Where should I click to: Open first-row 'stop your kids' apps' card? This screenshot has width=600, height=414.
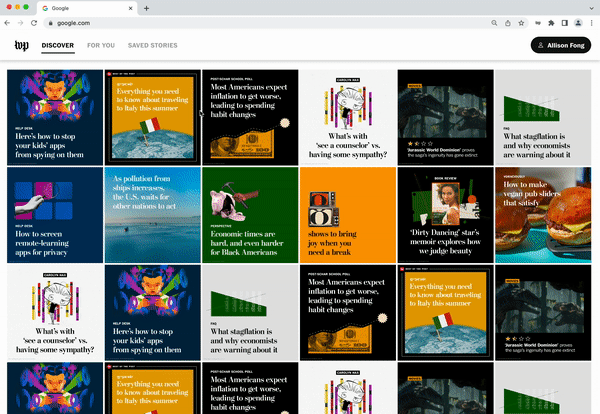click(55, 117)
